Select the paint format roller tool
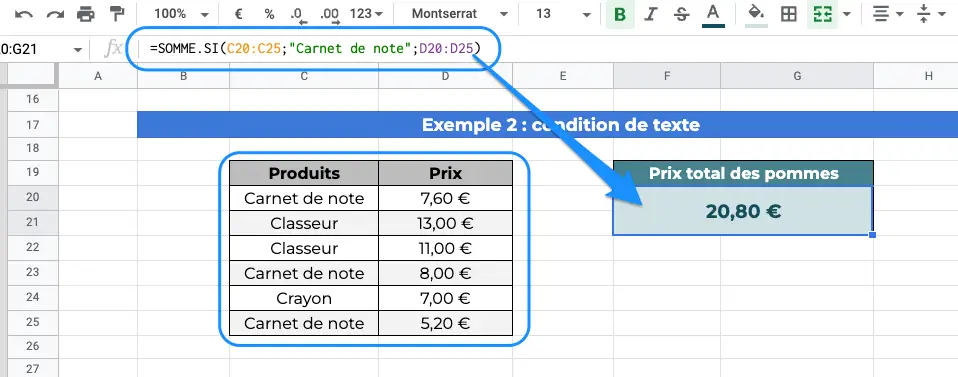Screen dimensions: 958x377 (116, 13)
